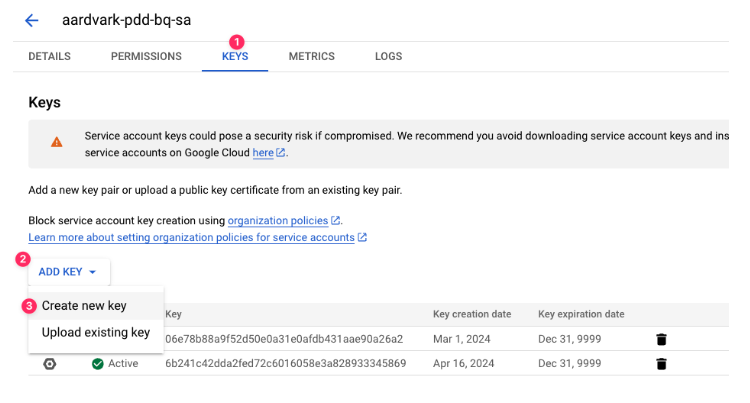Click external link icon beside organization policies
Screen dimensions: 750x403
point(336,220)
